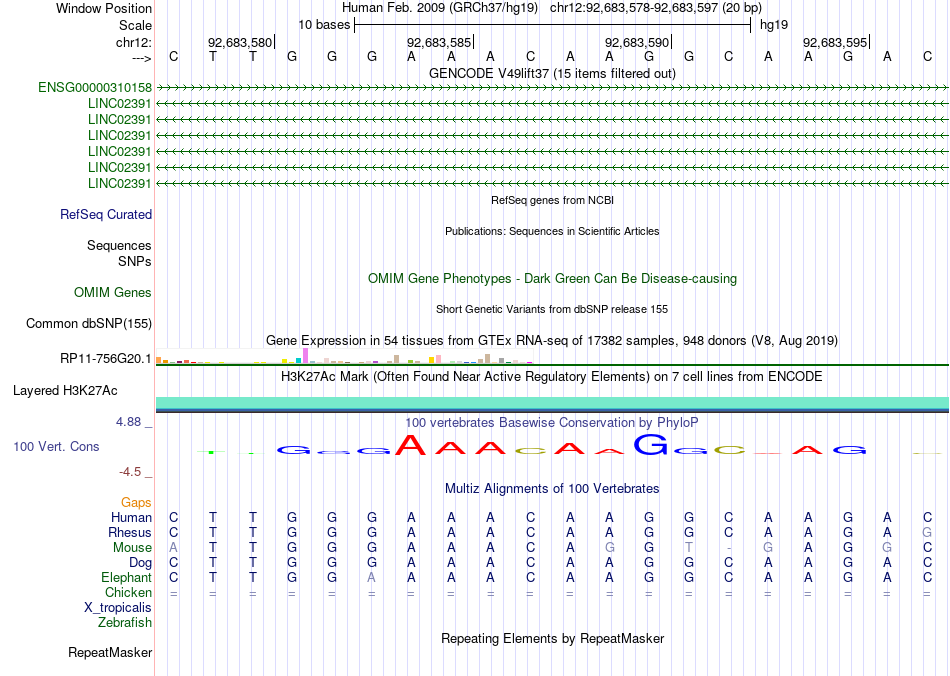Click the hg19 text beside scale bar
Screen dimensions: 950x676
(774, 25)
